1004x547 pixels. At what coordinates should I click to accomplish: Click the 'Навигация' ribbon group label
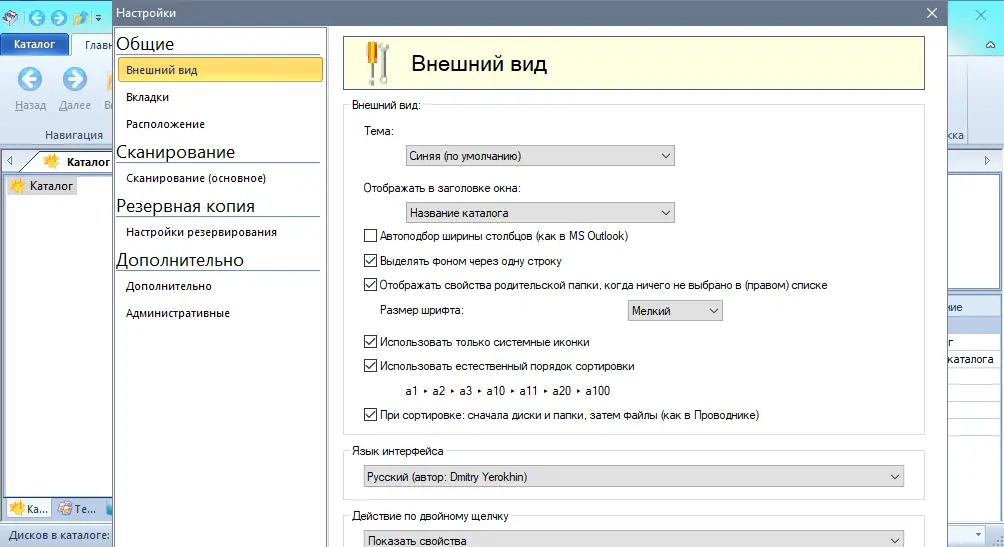point(74,135)
